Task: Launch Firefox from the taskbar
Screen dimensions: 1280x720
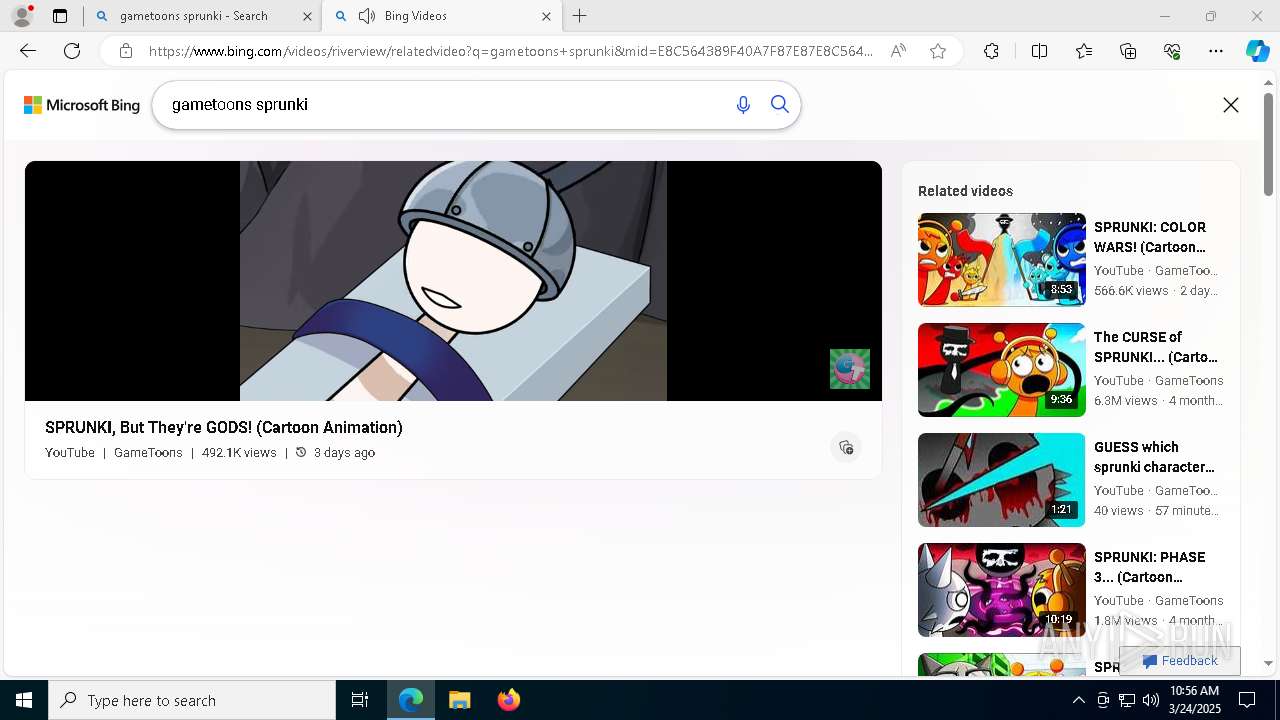Action: pos(509,700)
